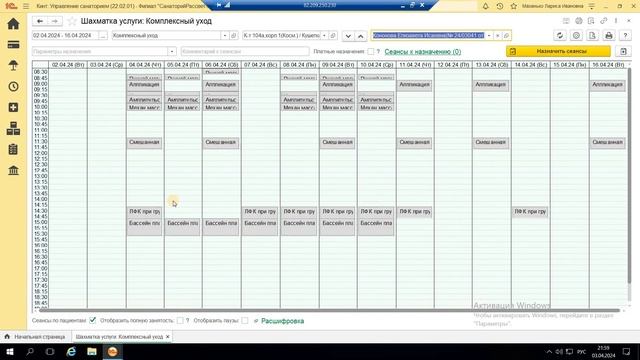Image resolution: width=640 pixels, height=360 pixels.
Task: Open date period picker ellipsis button
Action: coord(103,36)
